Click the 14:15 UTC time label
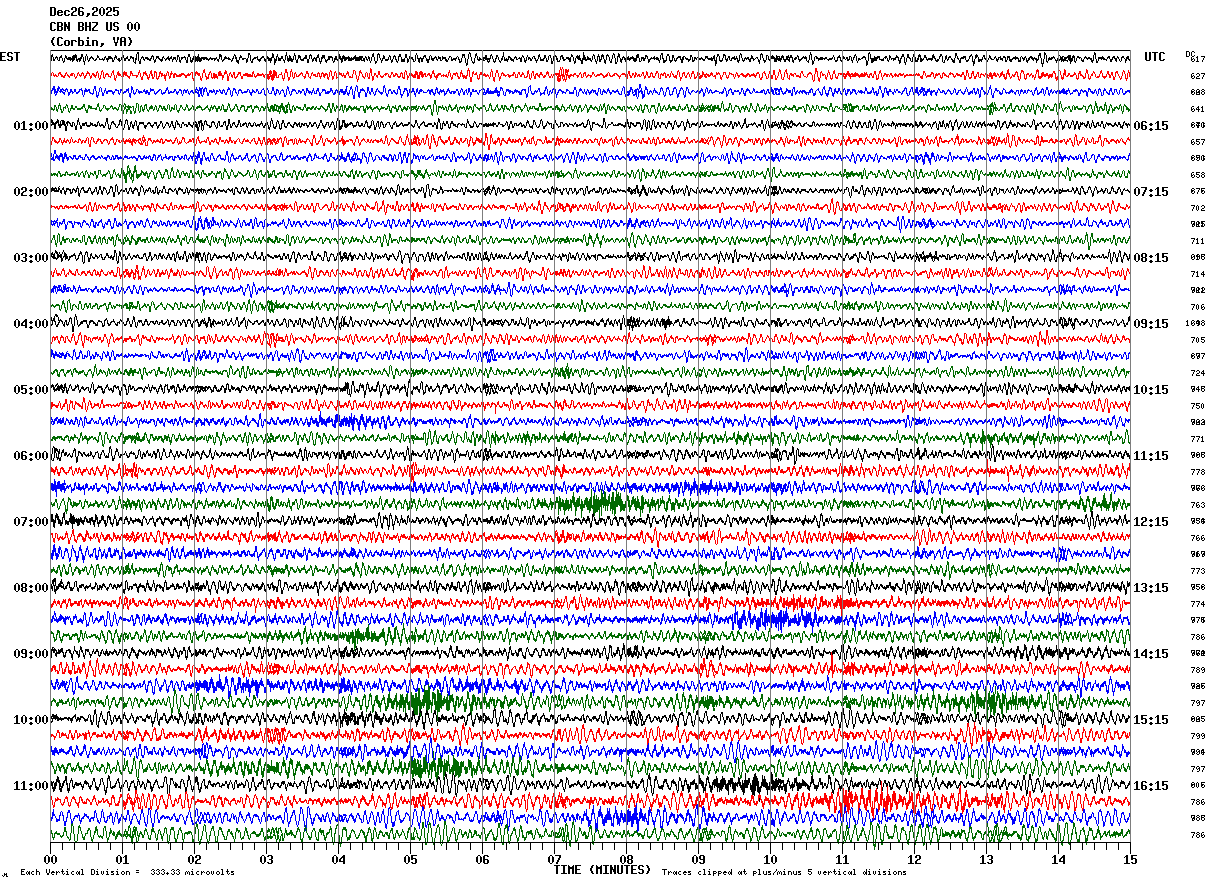The image size is (1210, 886). (1152, 654)
